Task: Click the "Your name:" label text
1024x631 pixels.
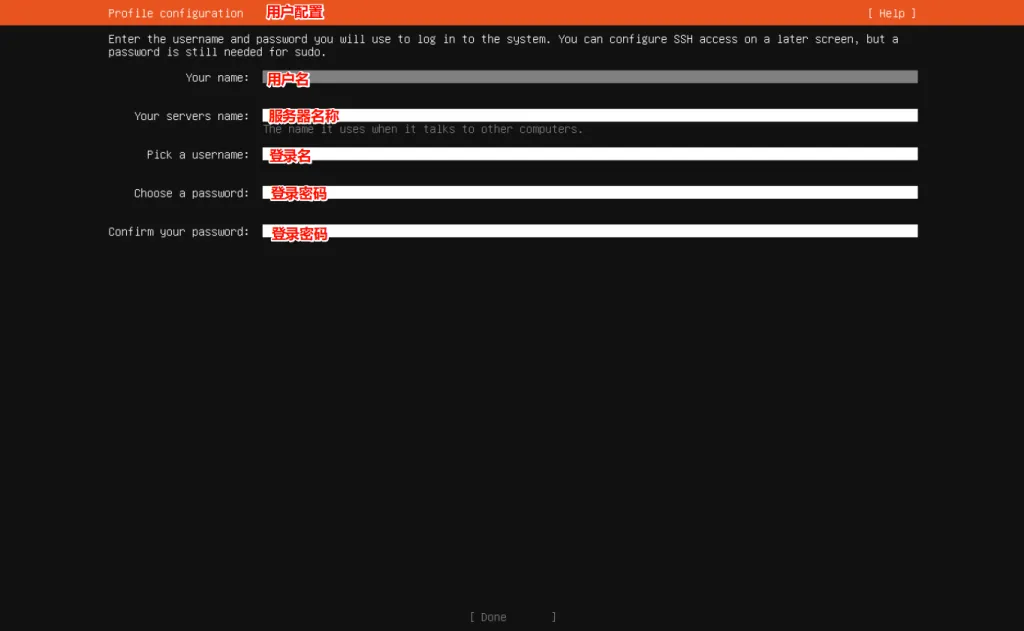Action: [217, 78]
